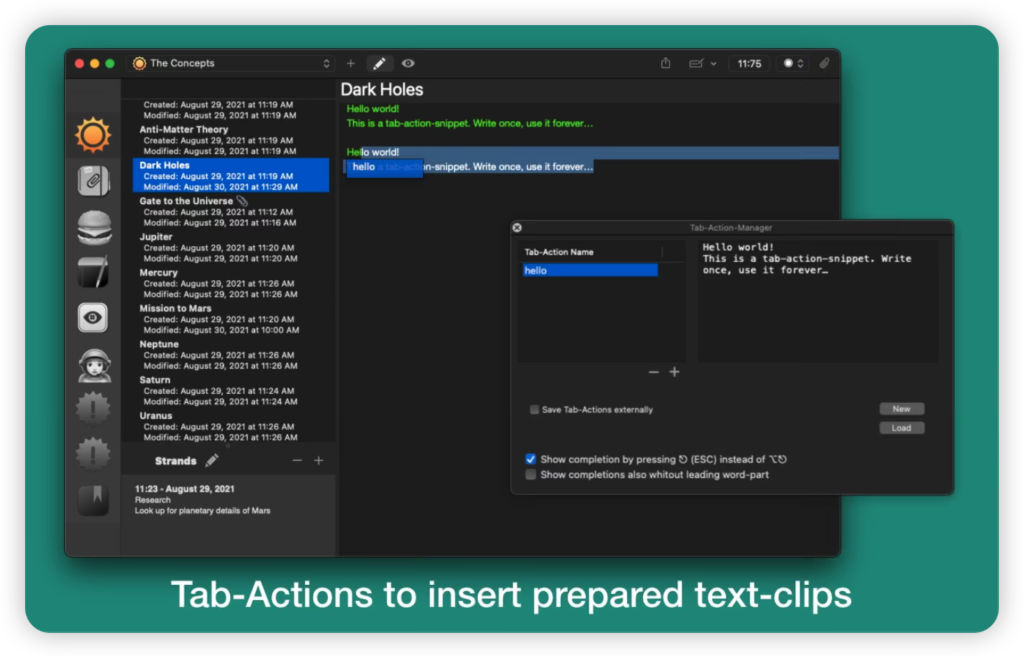This screenshot has height=658, width=1024.
Task: Select the Mission to Mars note
Action: click(175, 308)
